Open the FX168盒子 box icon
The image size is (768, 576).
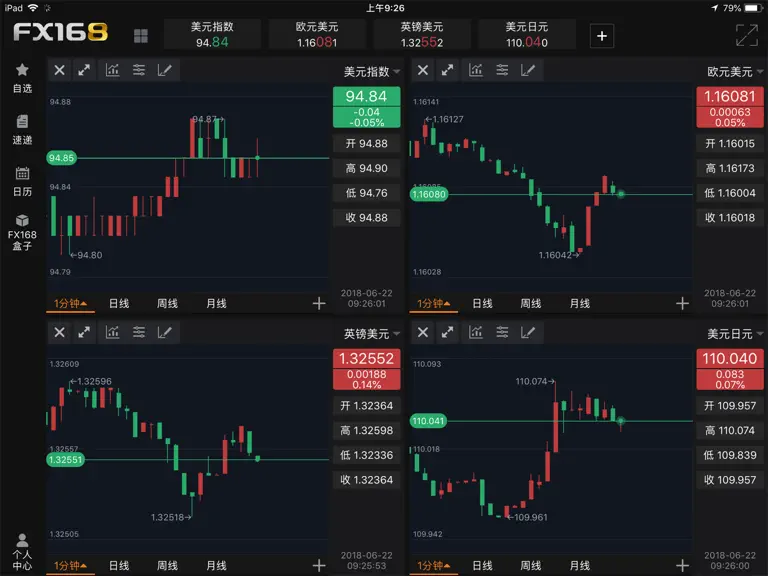click(x=22, y=232)
